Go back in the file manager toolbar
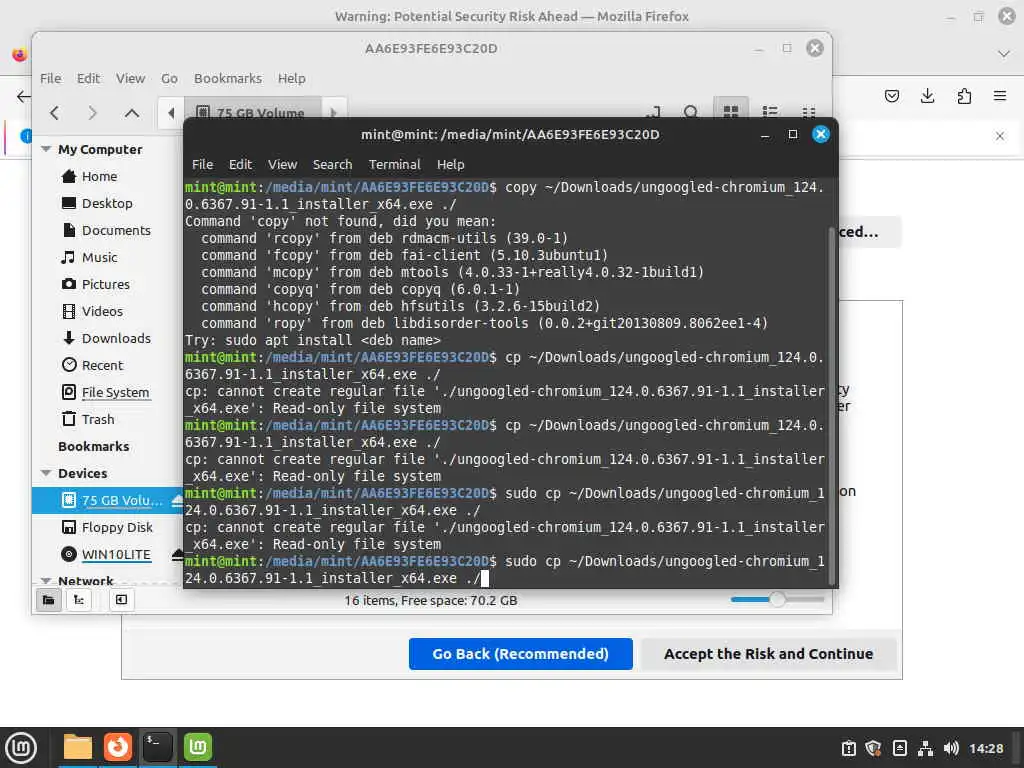The image size is (1024, 768). pyautogui.click(x=55, y=113)
